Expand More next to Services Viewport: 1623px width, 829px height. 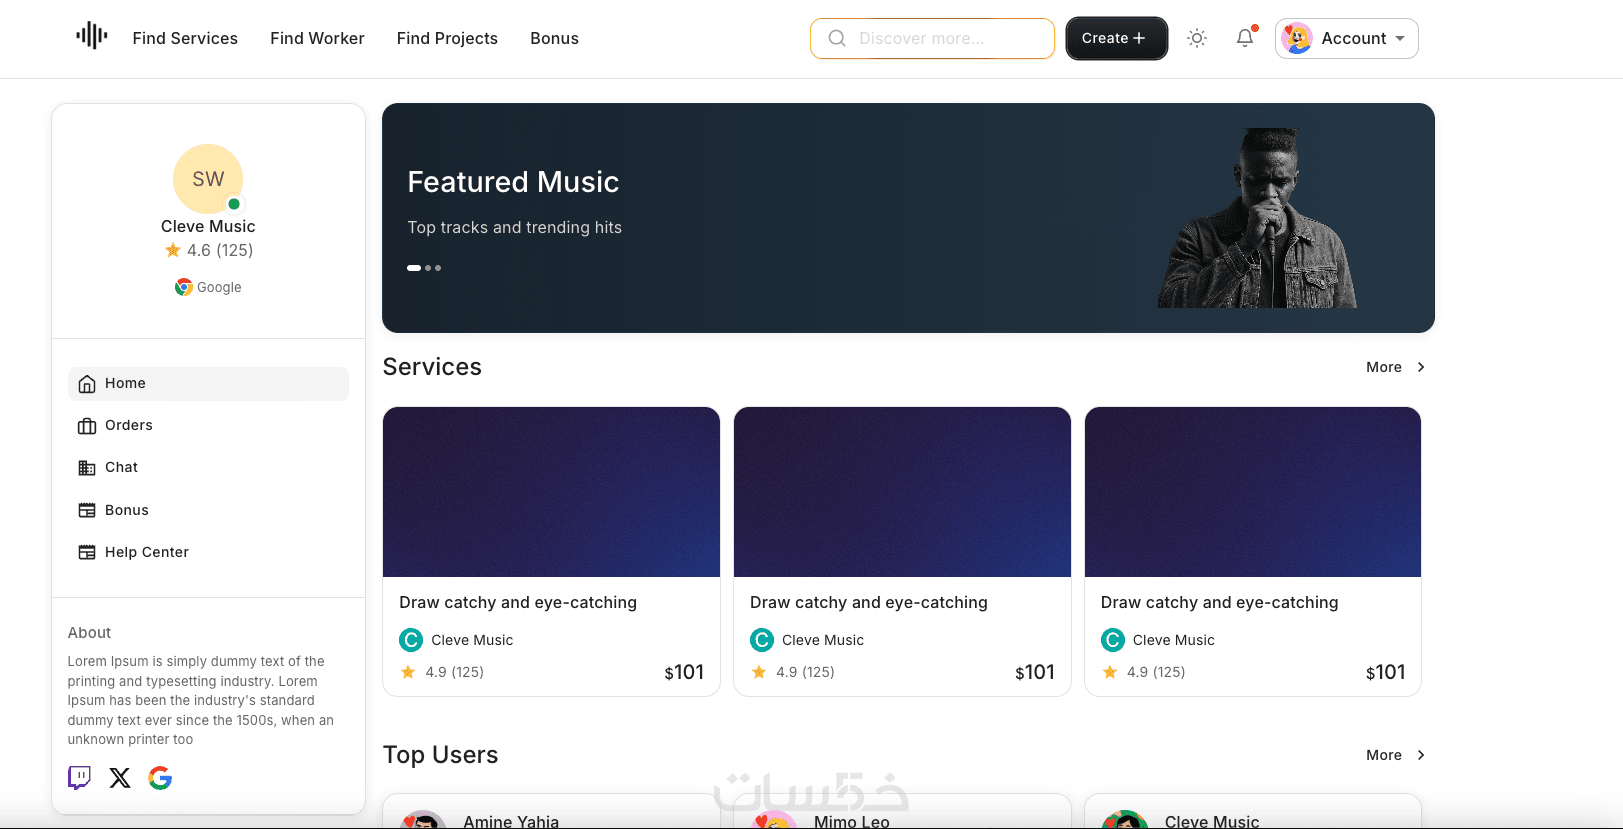click(1395, 367)
